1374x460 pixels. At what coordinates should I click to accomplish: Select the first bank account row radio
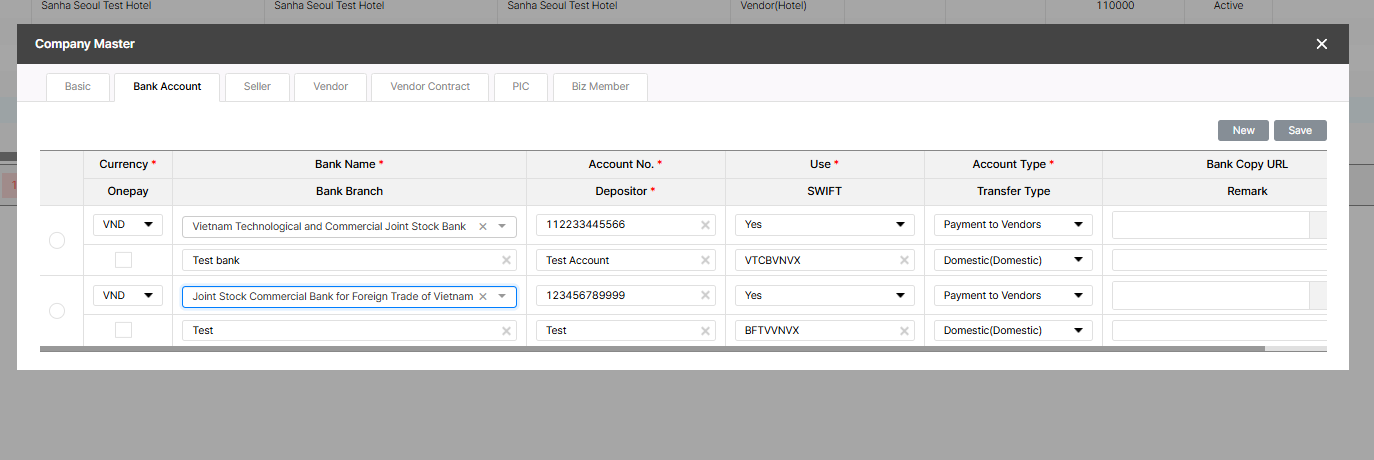pos(57,241)
